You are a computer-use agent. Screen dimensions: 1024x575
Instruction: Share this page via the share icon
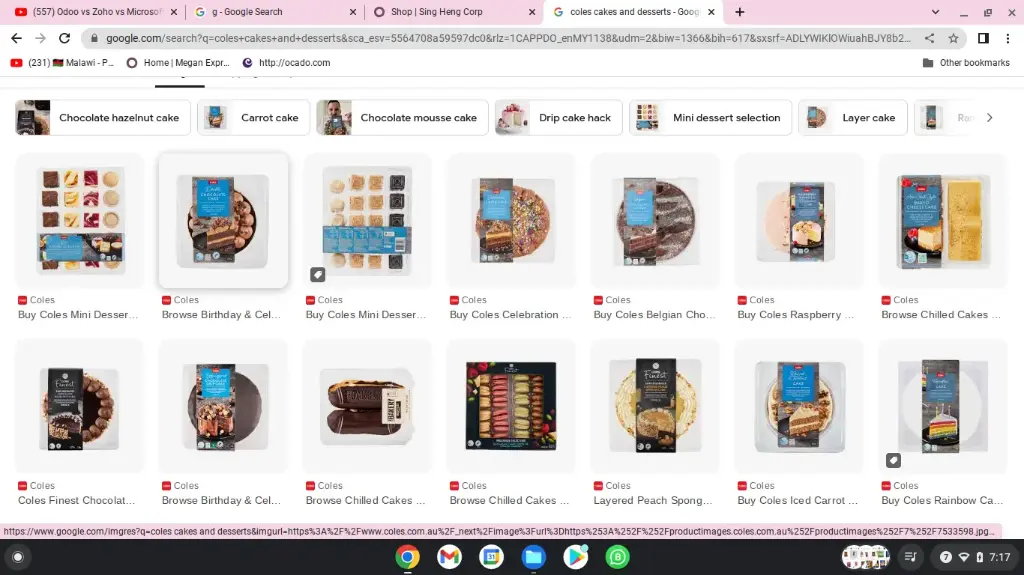(x=929, y=39)
